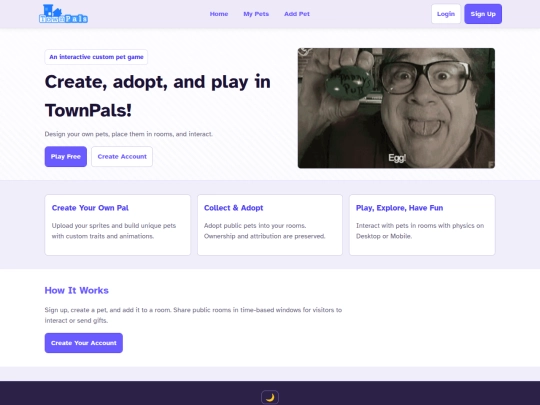Click Create Your Account button
This screenshot has height=405, width=540.
(84, 343)
